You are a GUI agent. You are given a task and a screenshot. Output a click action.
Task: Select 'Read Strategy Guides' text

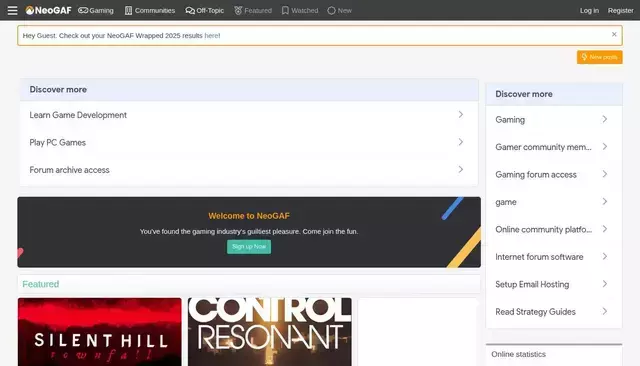[535, 312]
